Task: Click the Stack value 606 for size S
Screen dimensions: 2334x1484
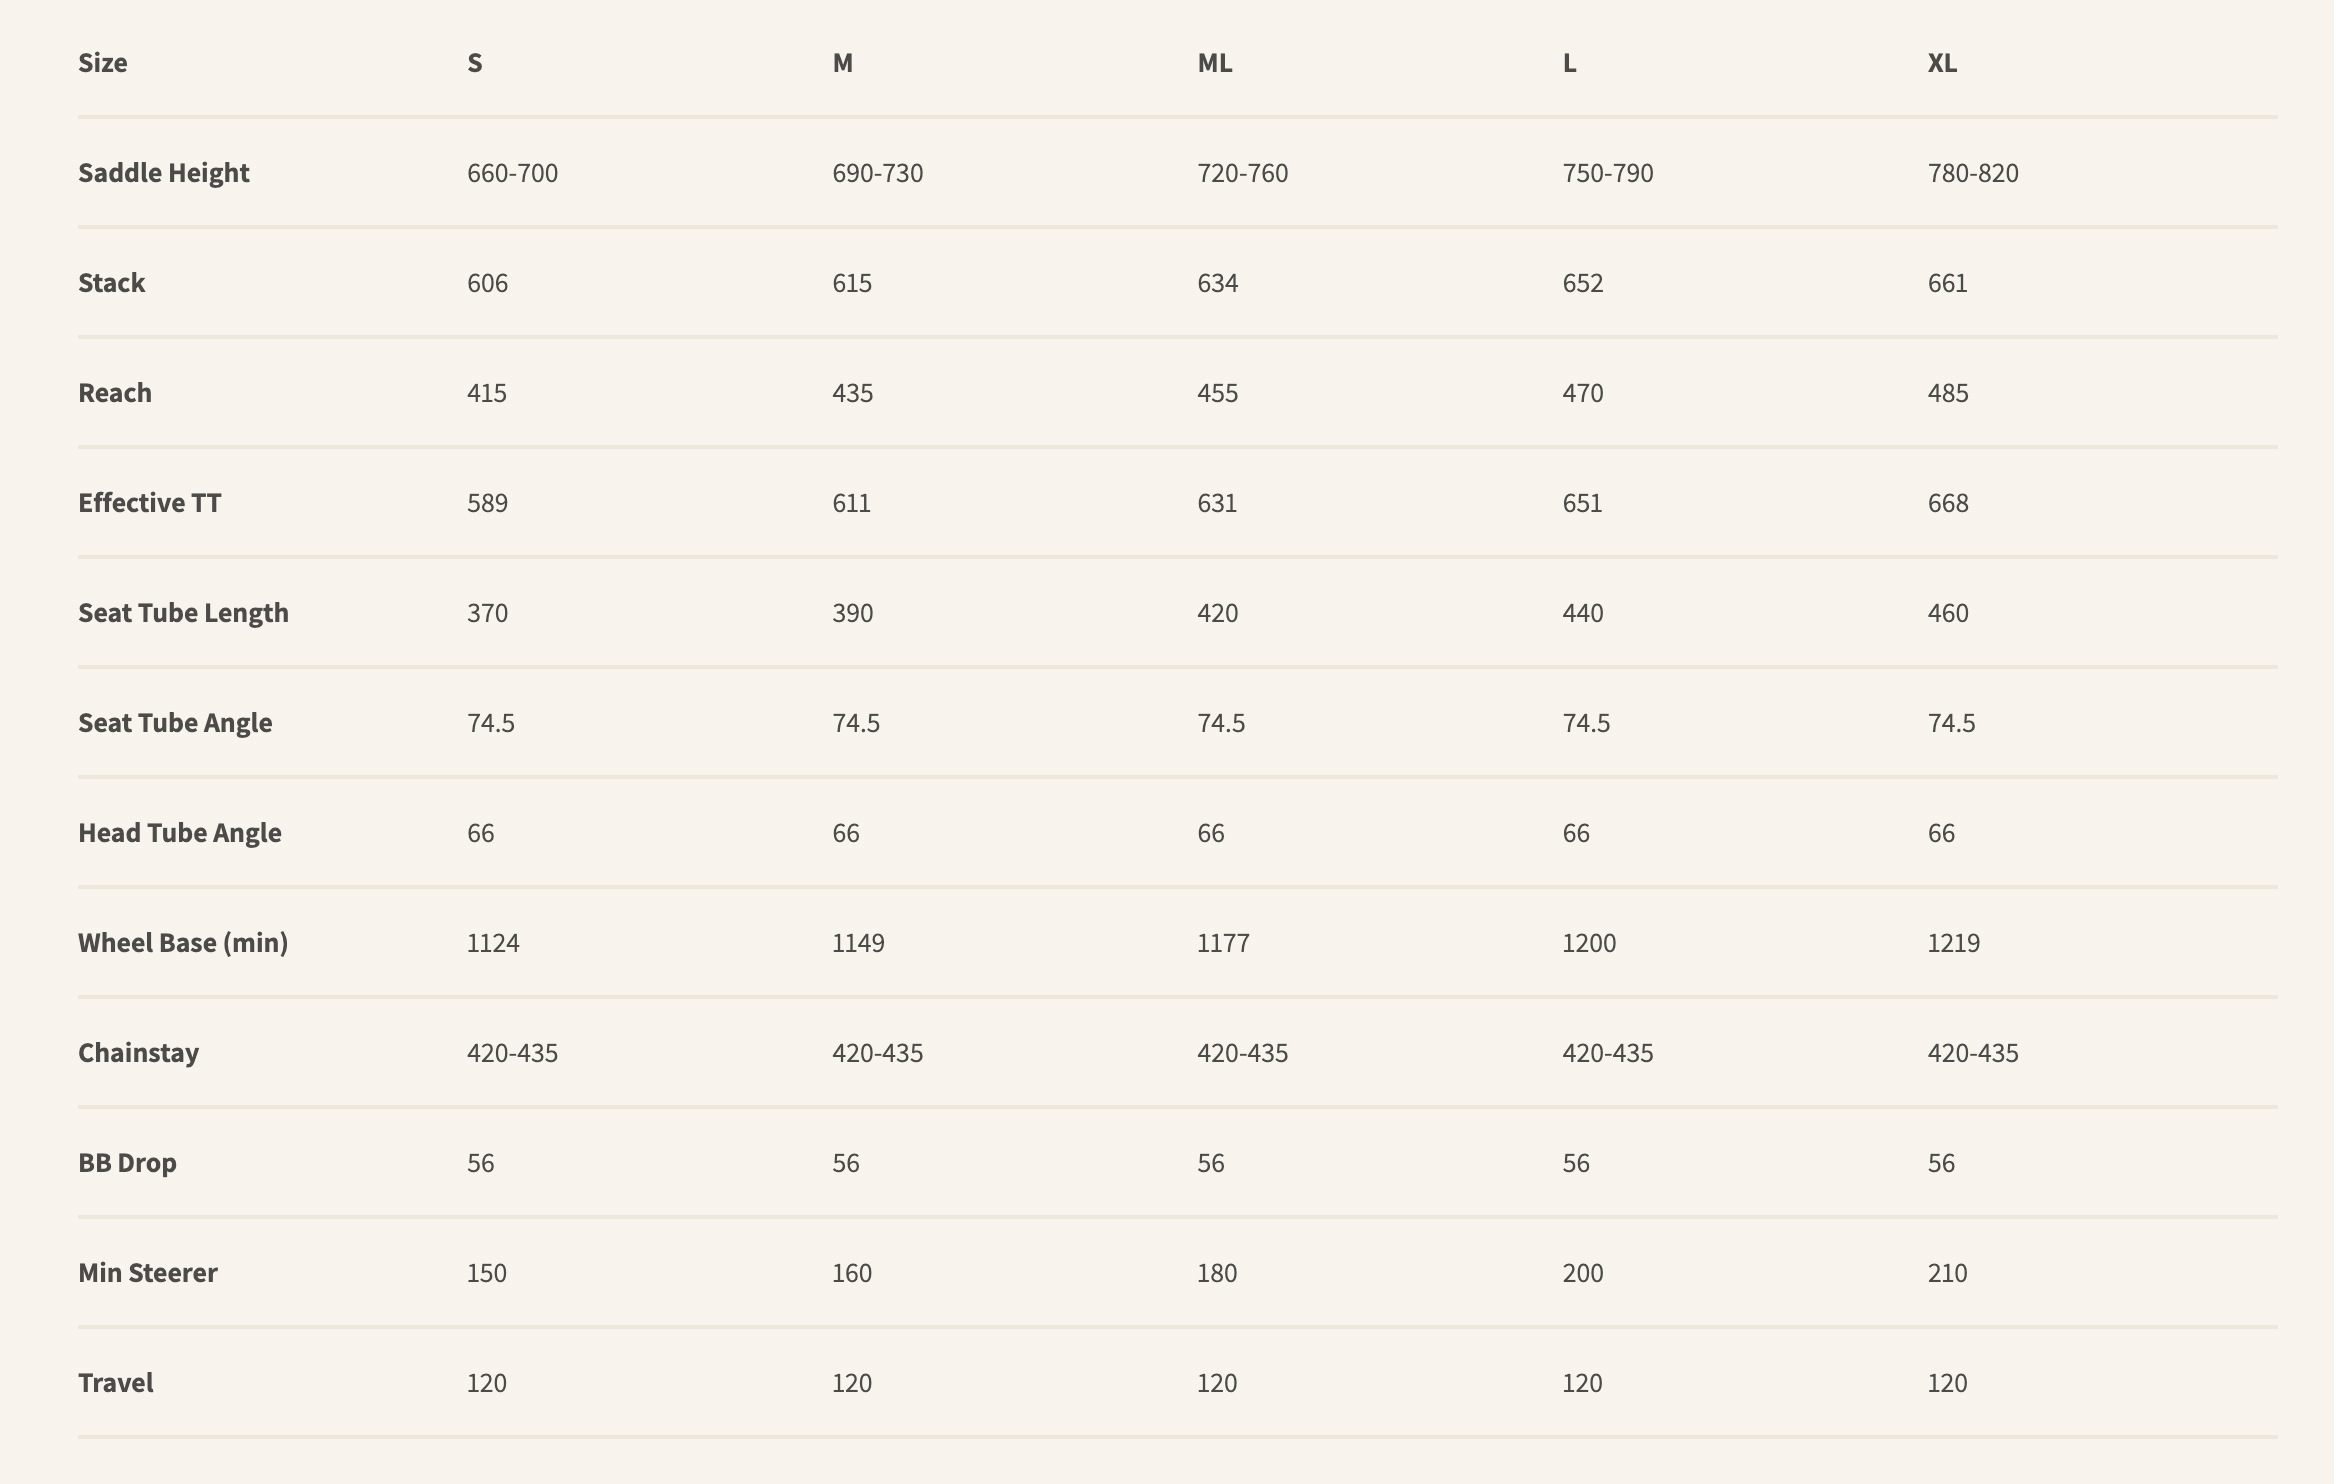Action: coord(487,283)
